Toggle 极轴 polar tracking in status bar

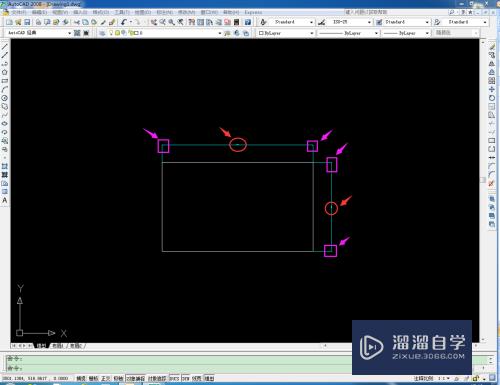pos(118,379)
